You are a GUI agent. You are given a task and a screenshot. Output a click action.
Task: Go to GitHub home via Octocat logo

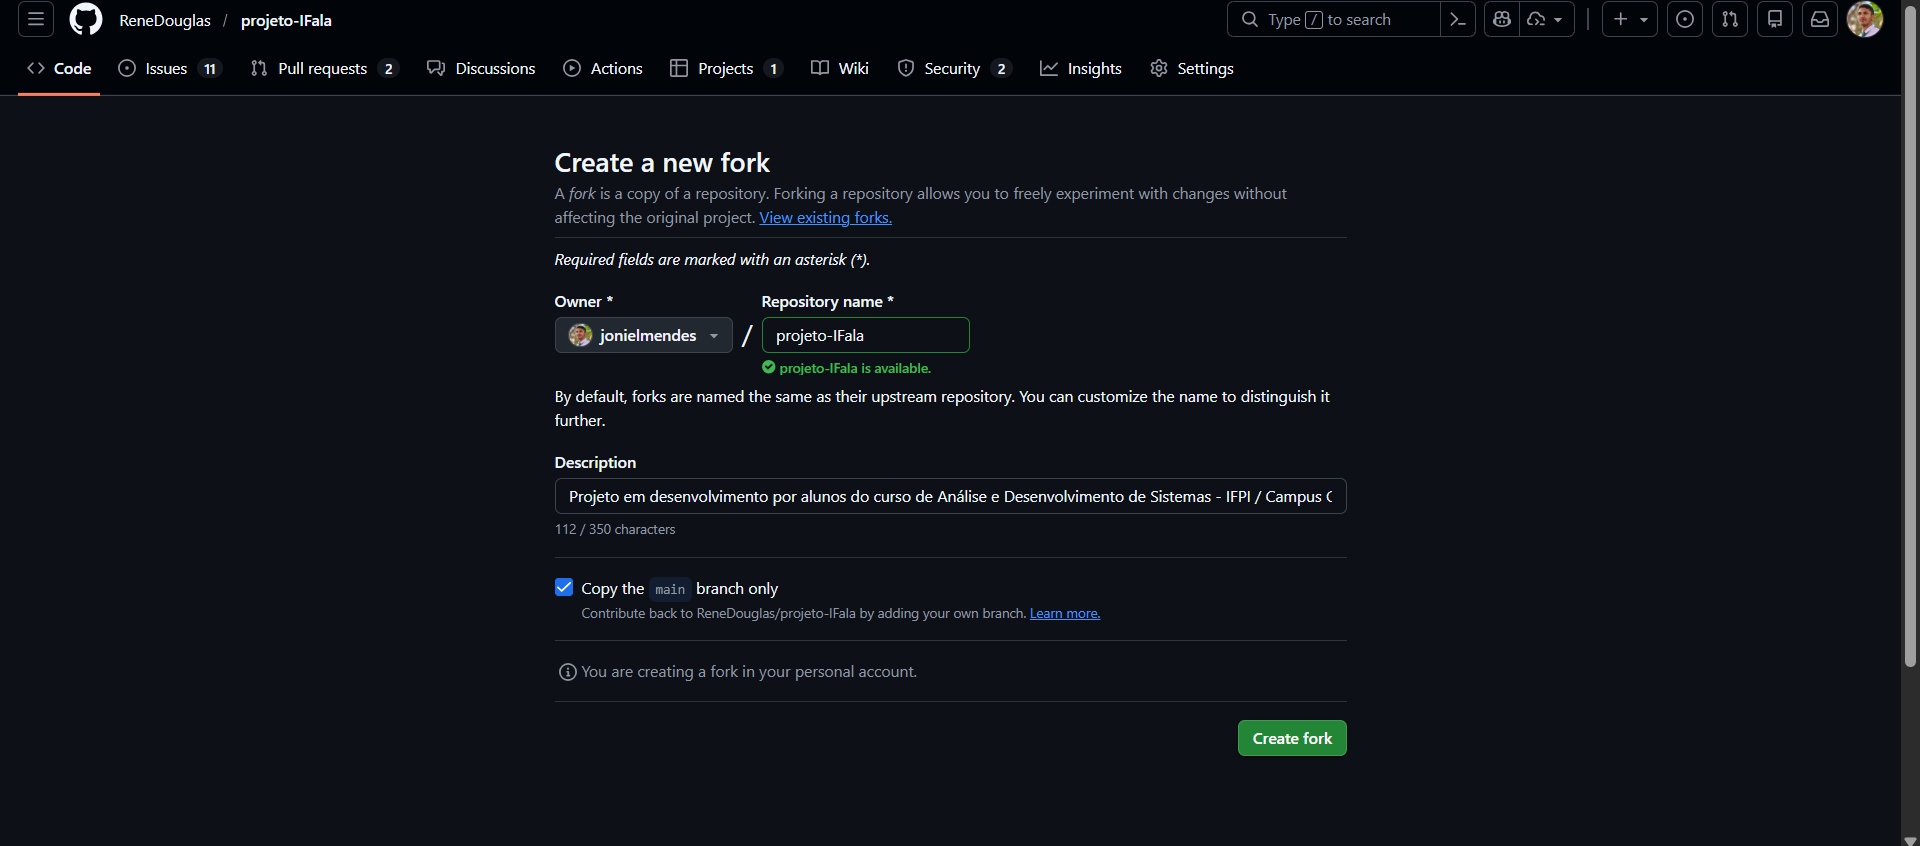[x=86, y=19]
